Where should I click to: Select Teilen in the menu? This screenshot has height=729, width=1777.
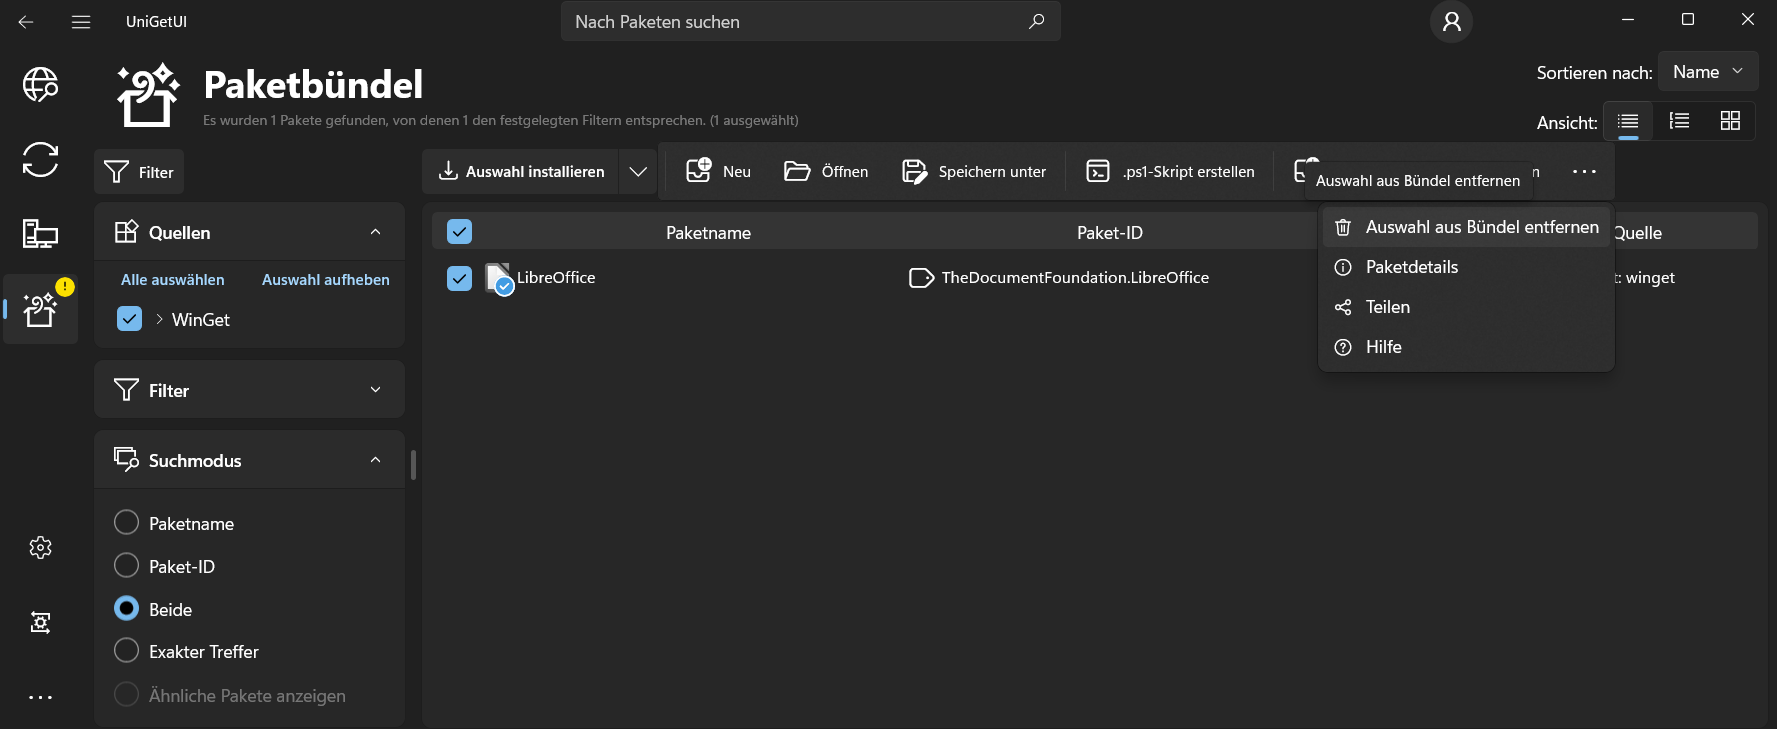pyautogui.click(x=1466, y=307)
